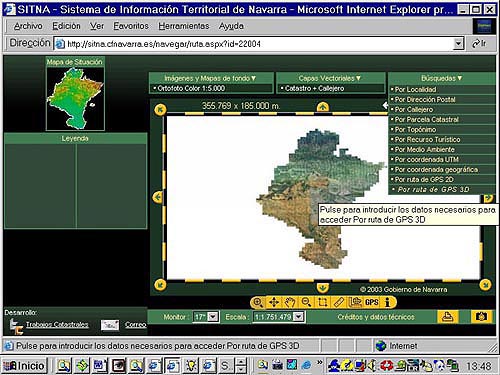Open the Favoritos menu
Image resolution: width=500 pixels, height=375 pixels.
click(x=131, y=26)
